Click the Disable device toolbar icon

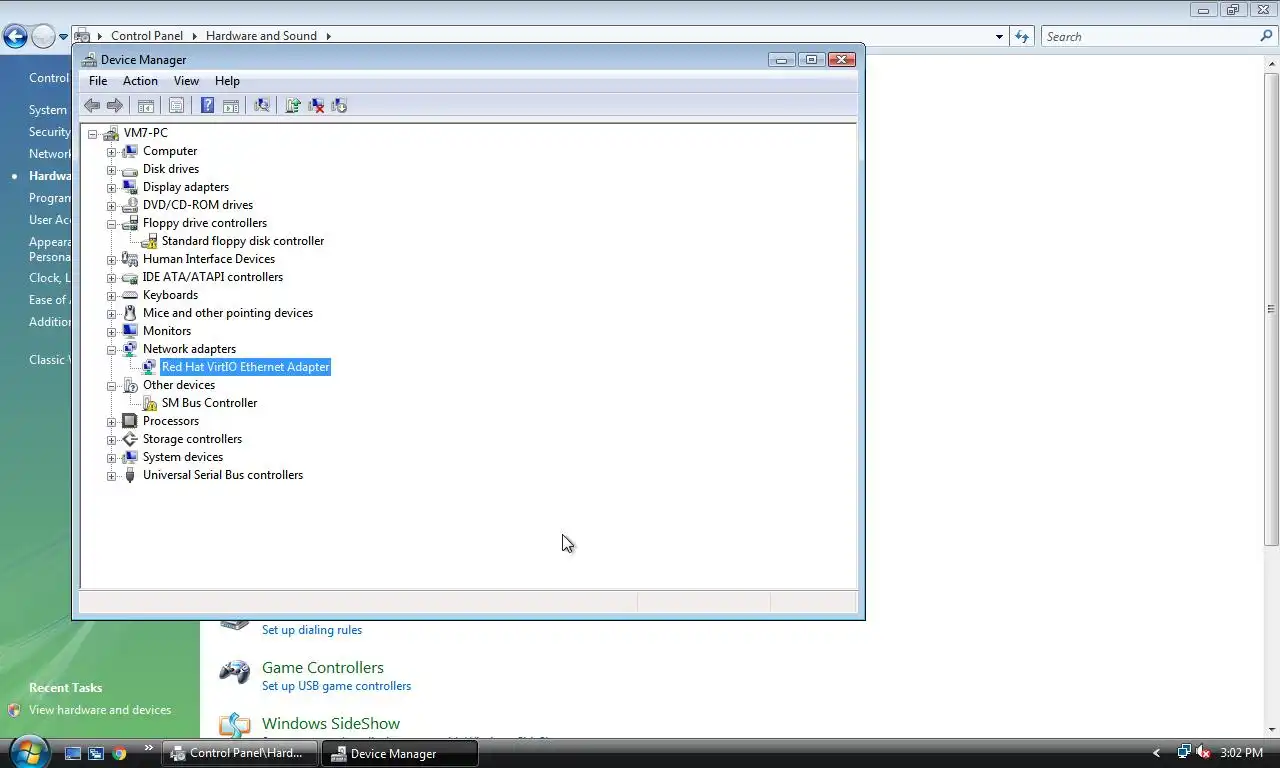[x=339, y=105]
